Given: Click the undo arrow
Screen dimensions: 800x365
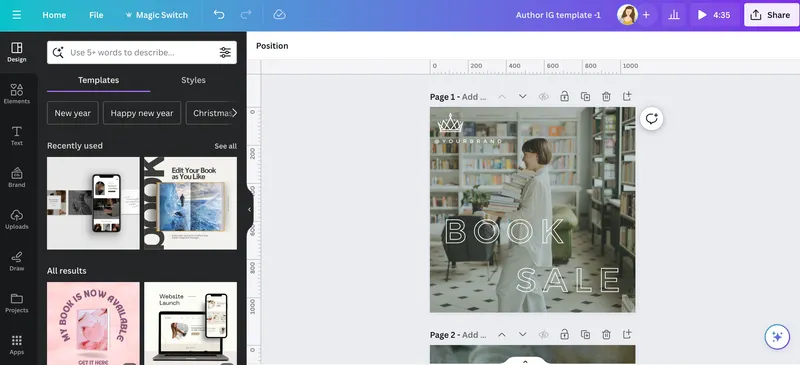Looking at the screenshot, I should tap(219, 15).
